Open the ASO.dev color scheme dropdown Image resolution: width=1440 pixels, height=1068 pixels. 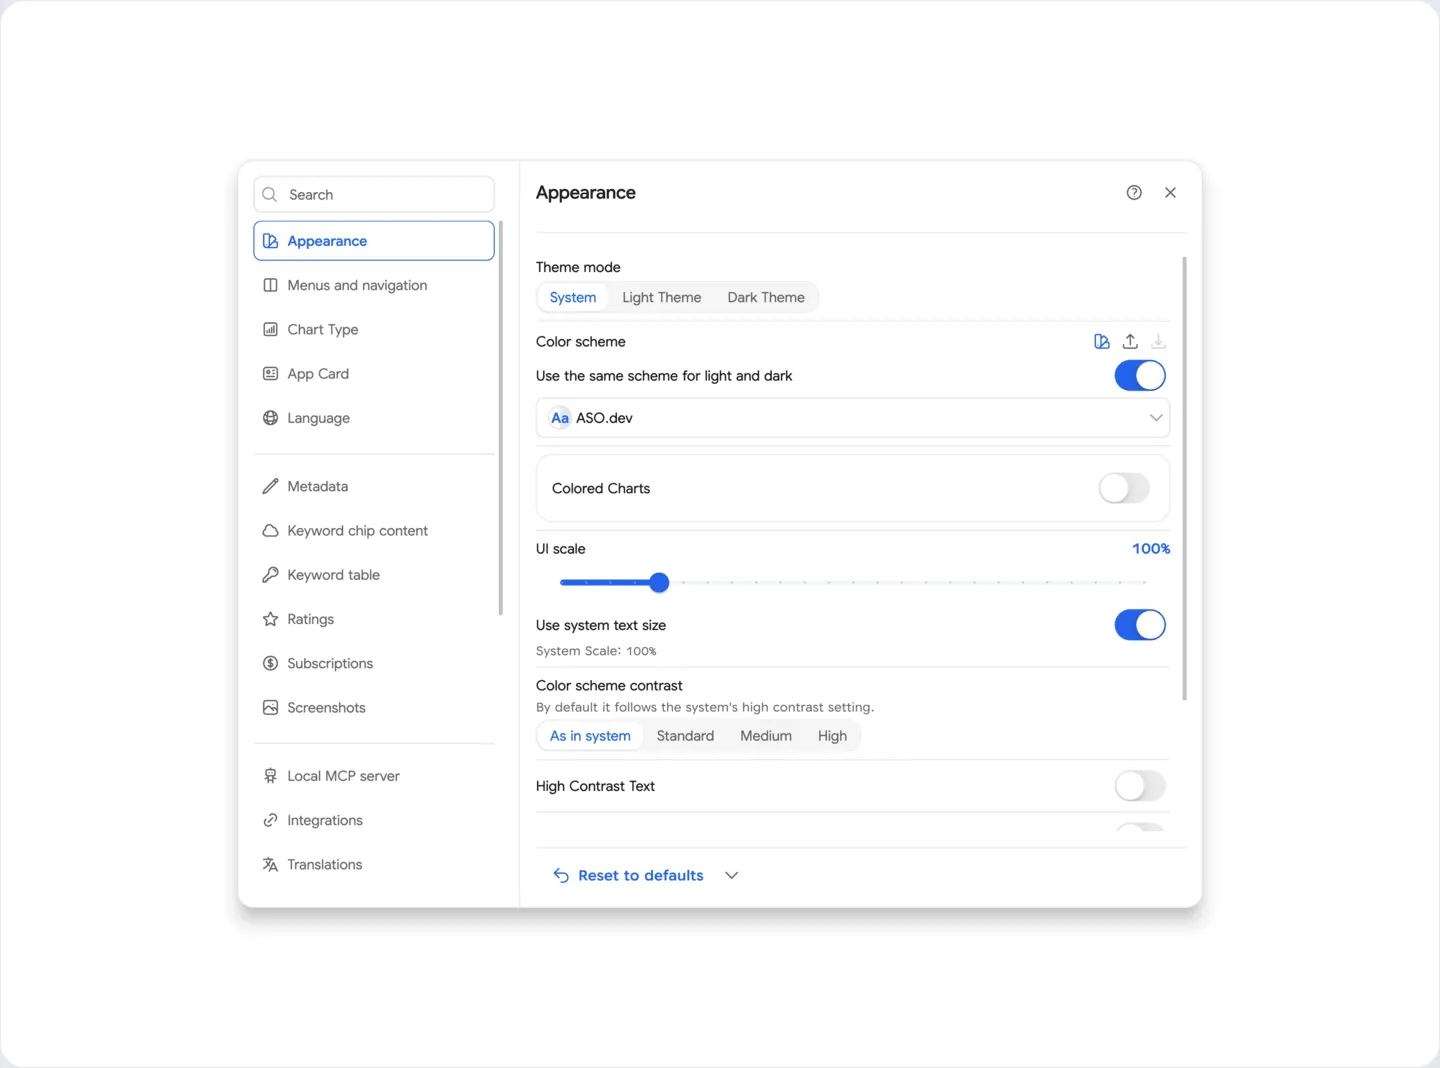click(x=853, y=418)
